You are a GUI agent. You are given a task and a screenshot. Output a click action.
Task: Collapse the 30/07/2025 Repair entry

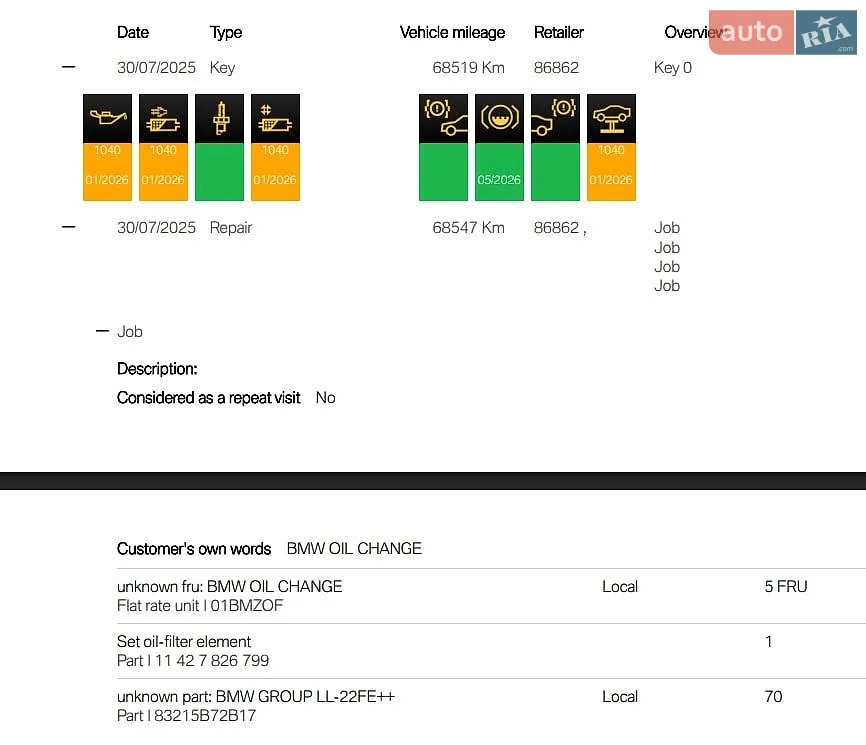click(68, 227)
